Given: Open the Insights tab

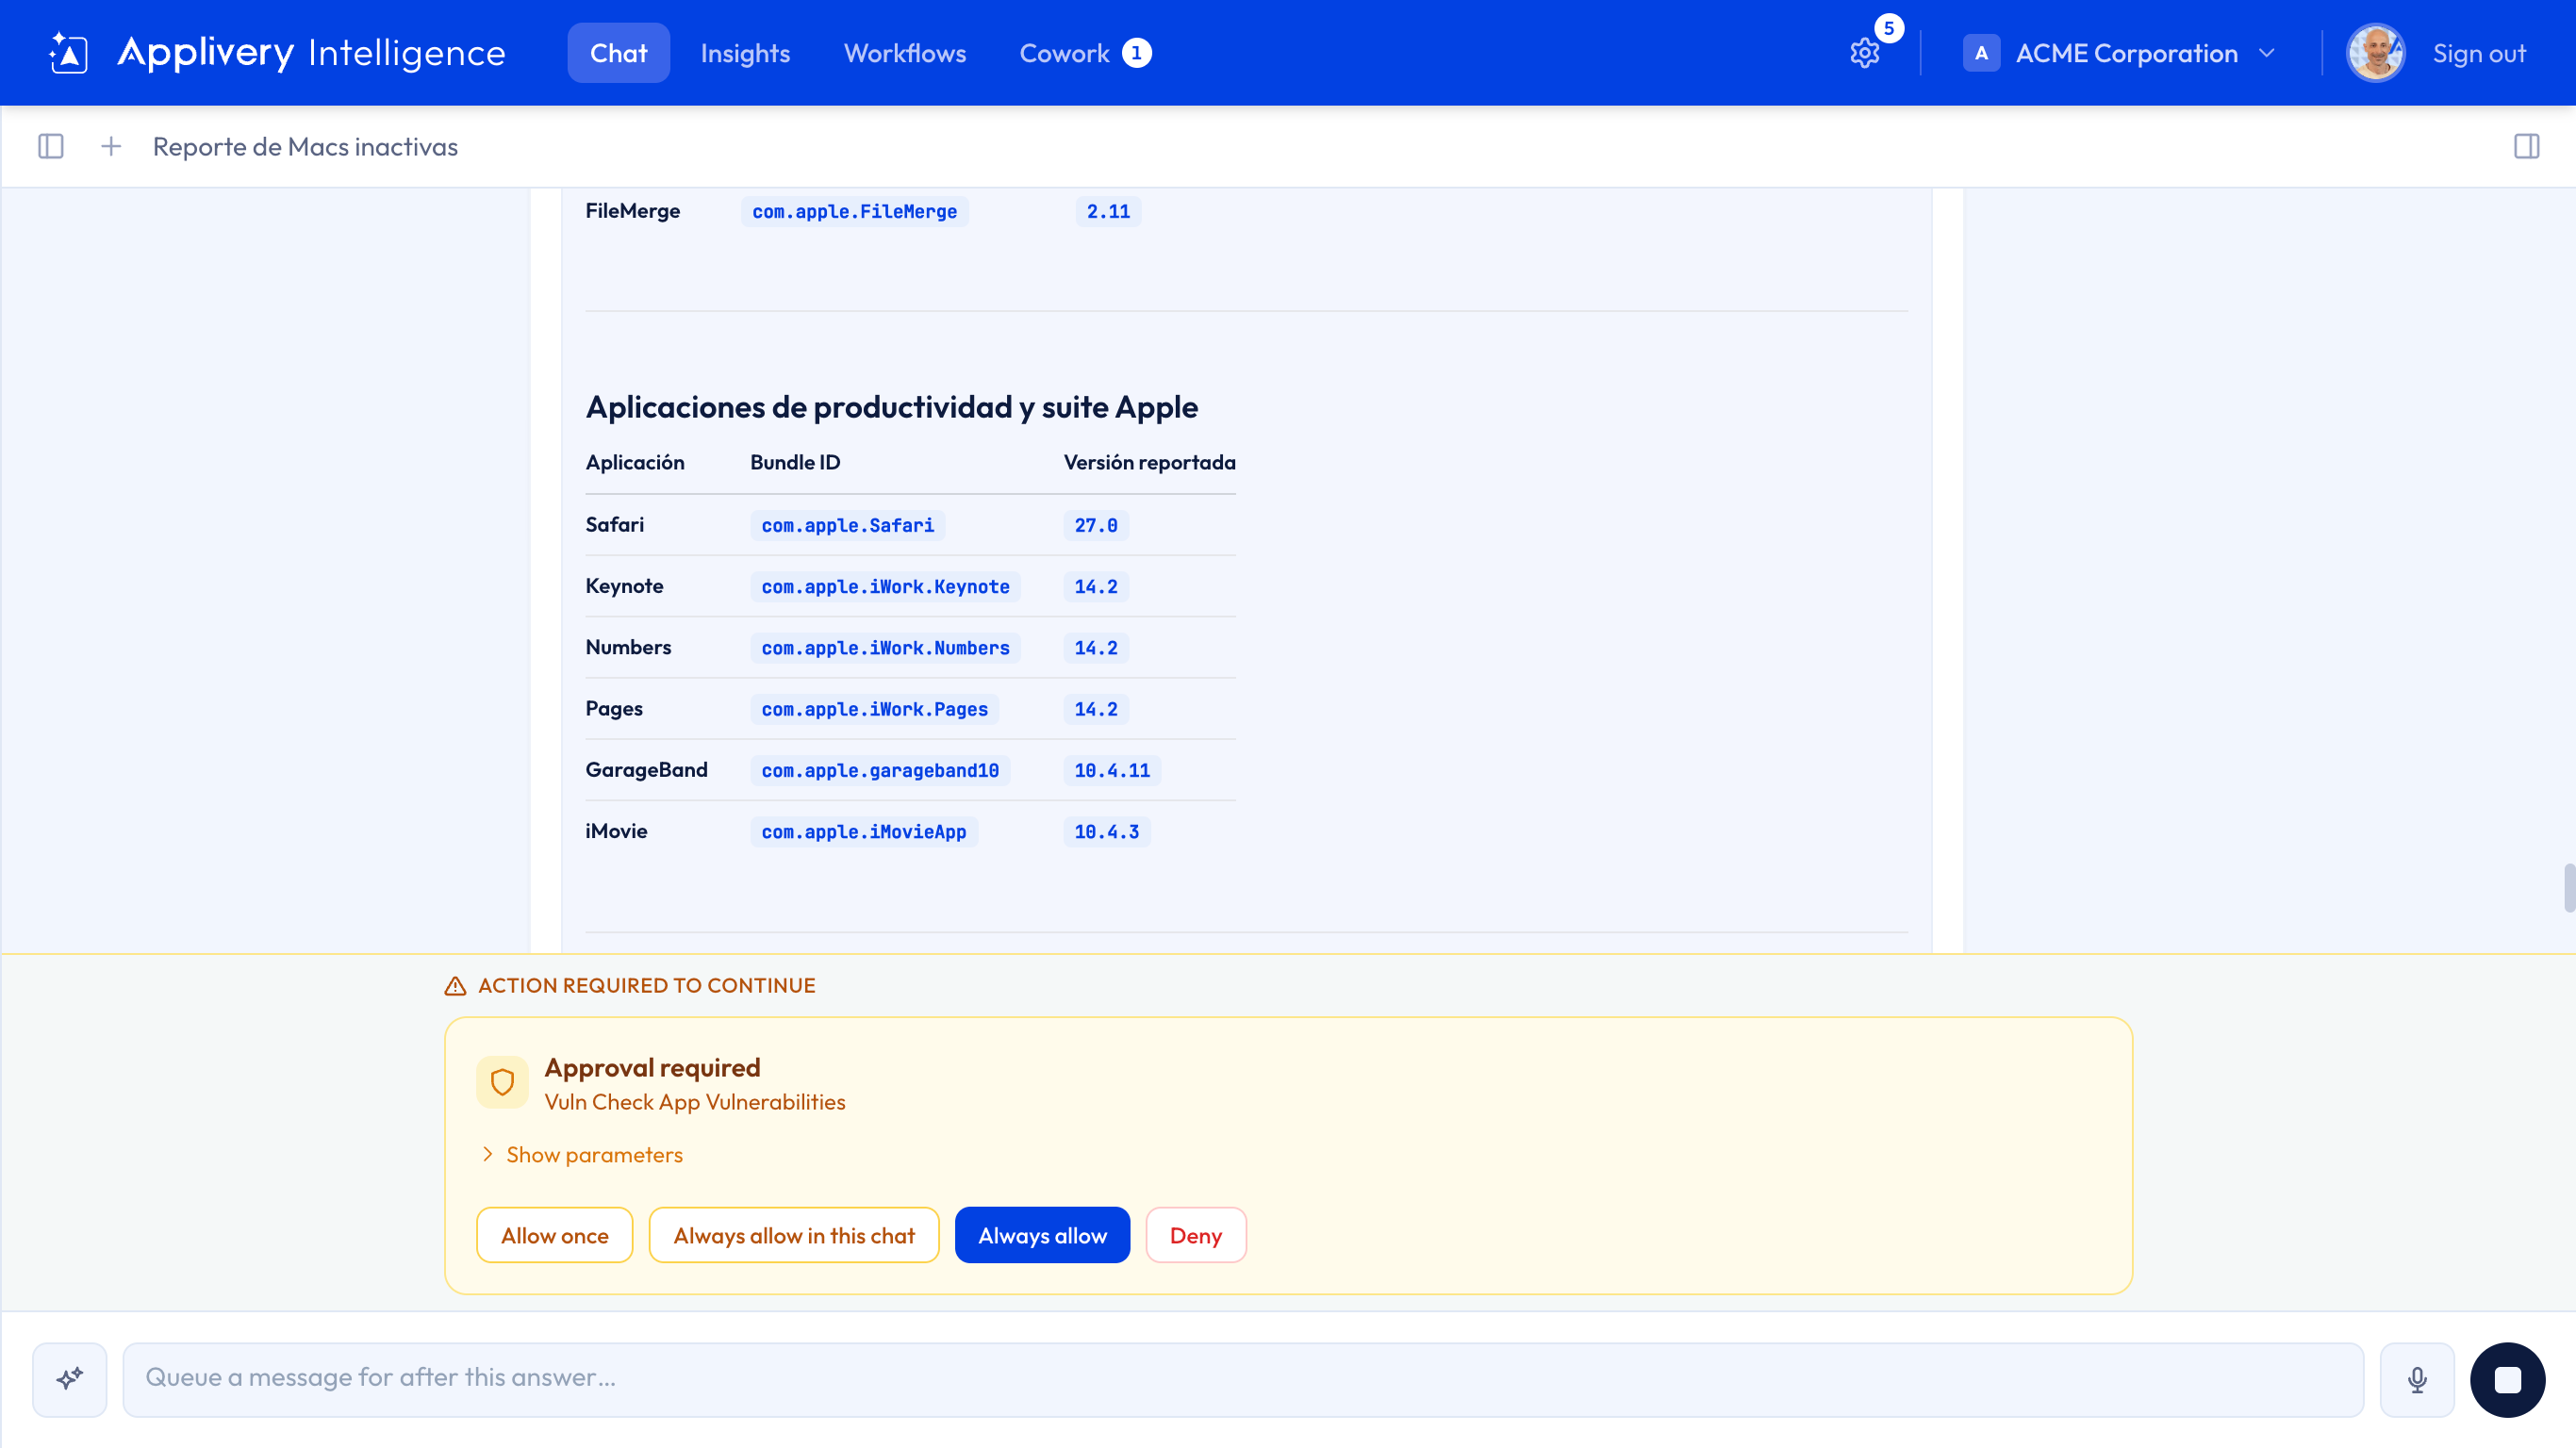Looking at the screenshot, I should click(745, 53).
